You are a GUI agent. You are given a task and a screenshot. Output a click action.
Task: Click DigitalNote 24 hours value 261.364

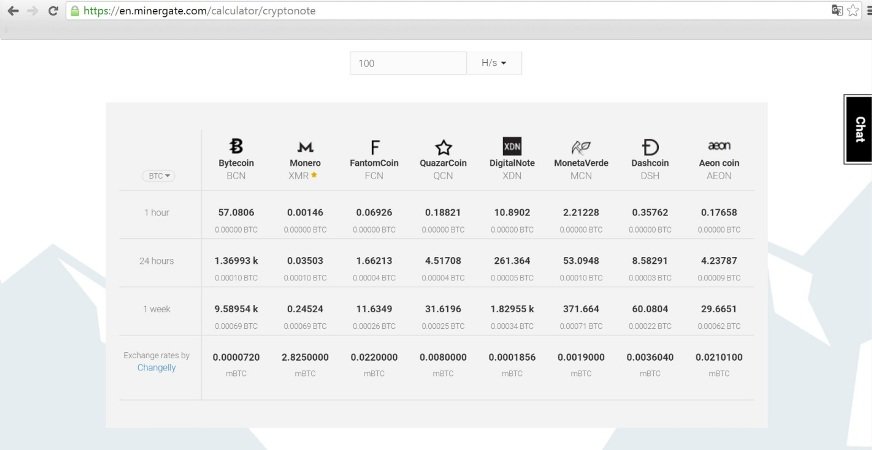[x=512, y=260]
